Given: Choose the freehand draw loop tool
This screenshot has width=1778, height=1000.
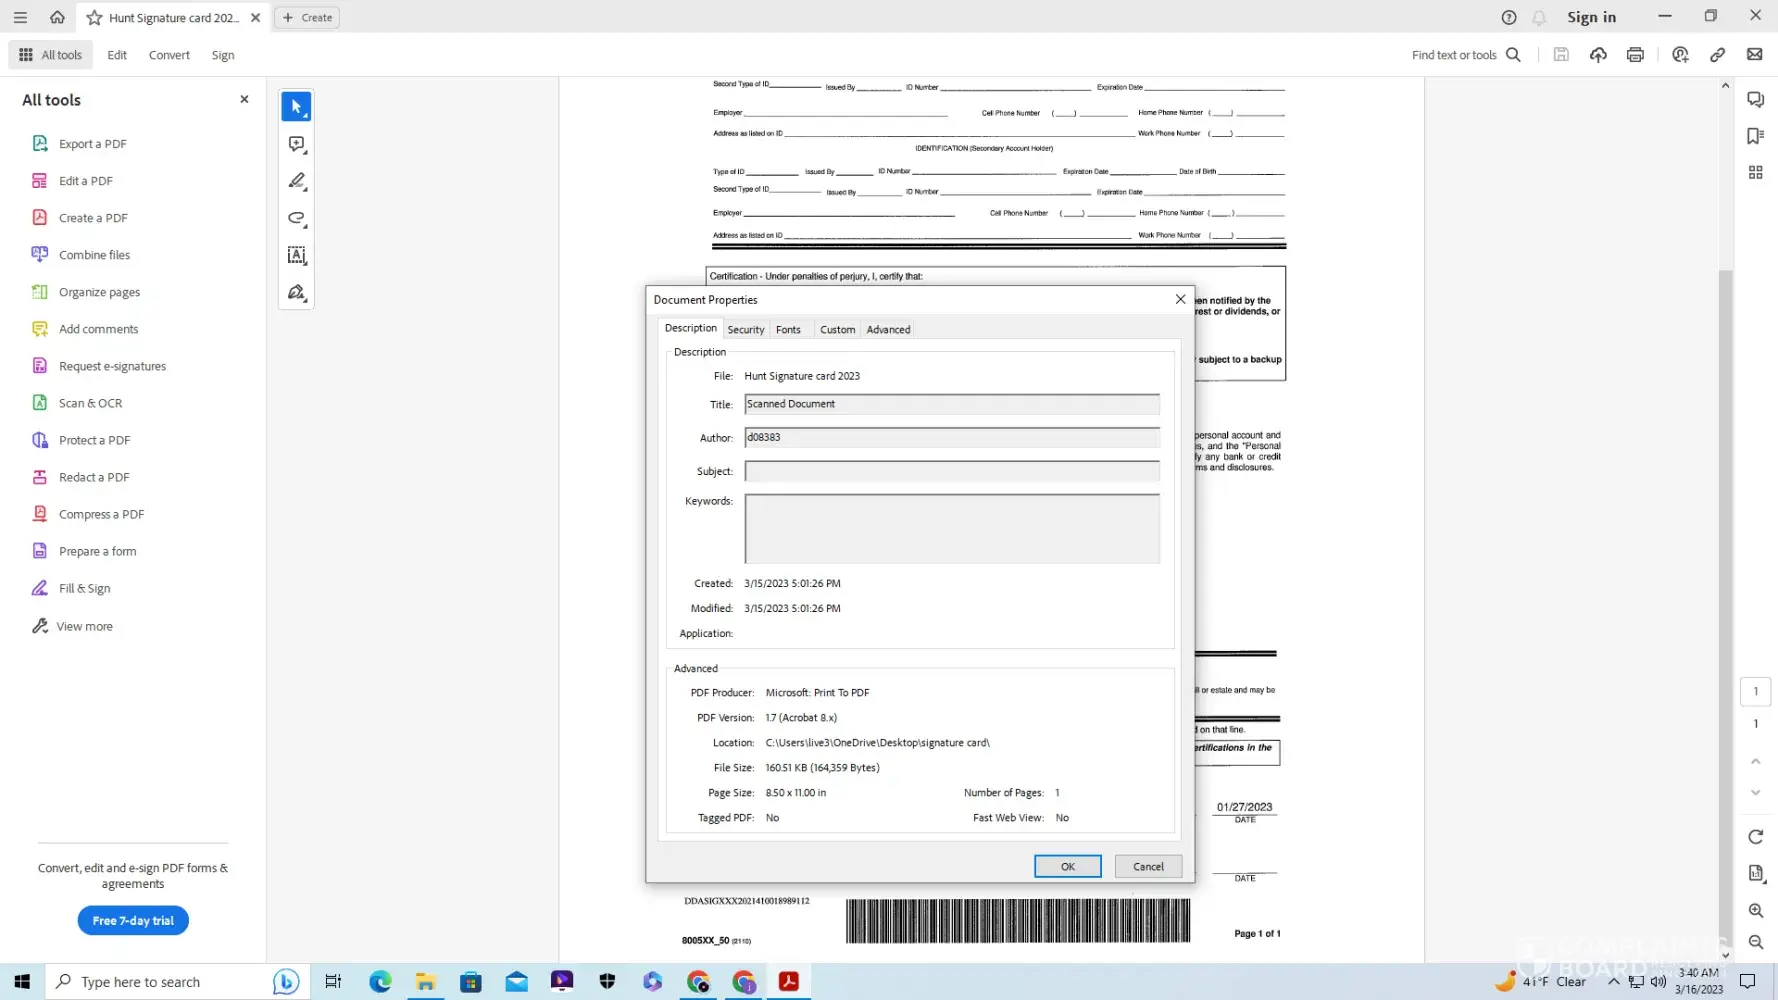Looking at the screenshot, I should tap(296, 218).
